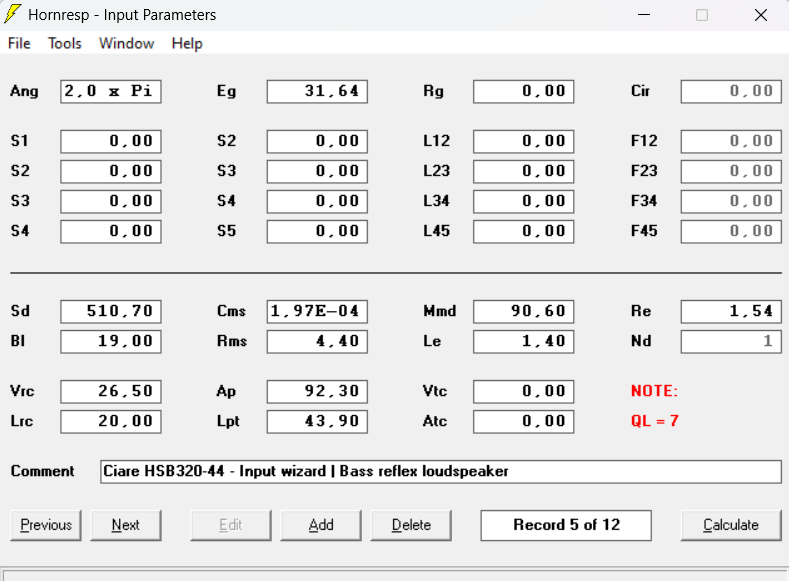The width and height of the screenshot is (789, 581).
Task: Select the Ang field showing 2,0 x Pi
Action: pyautogui.click(x=111, y=92)
